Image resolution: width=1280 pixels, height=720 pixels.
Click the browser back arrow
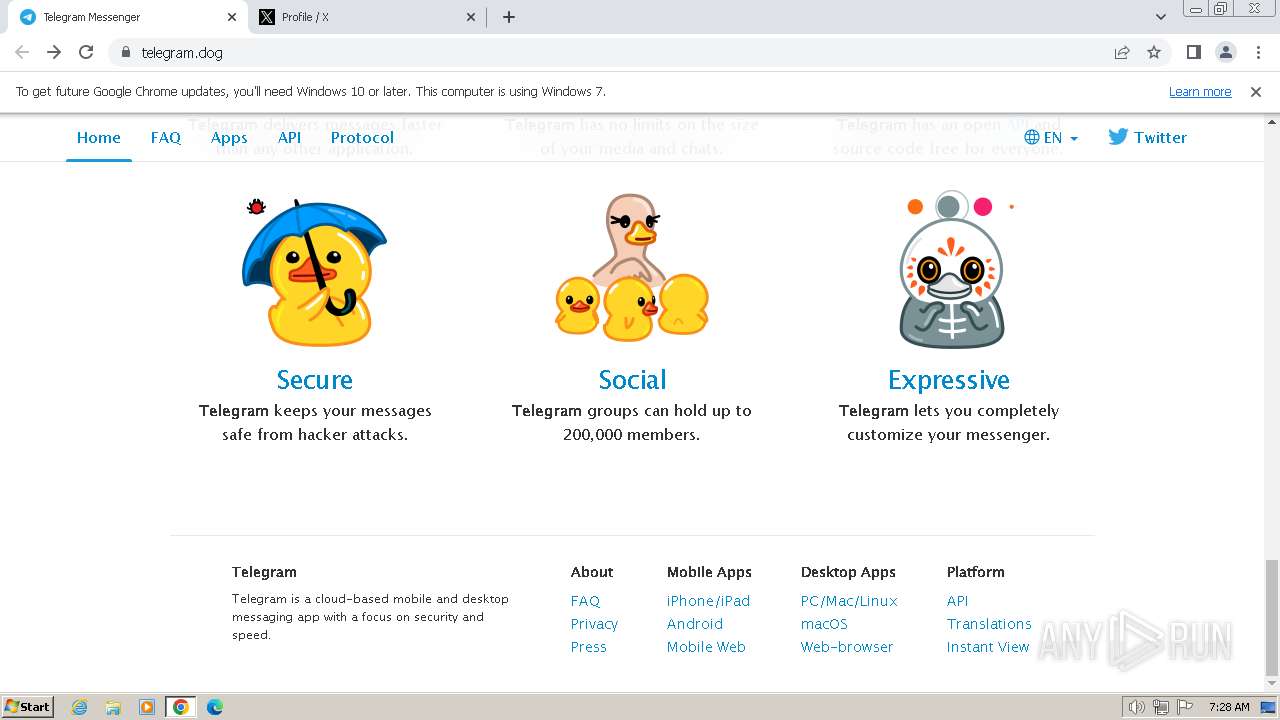click(x=22, y=52)
